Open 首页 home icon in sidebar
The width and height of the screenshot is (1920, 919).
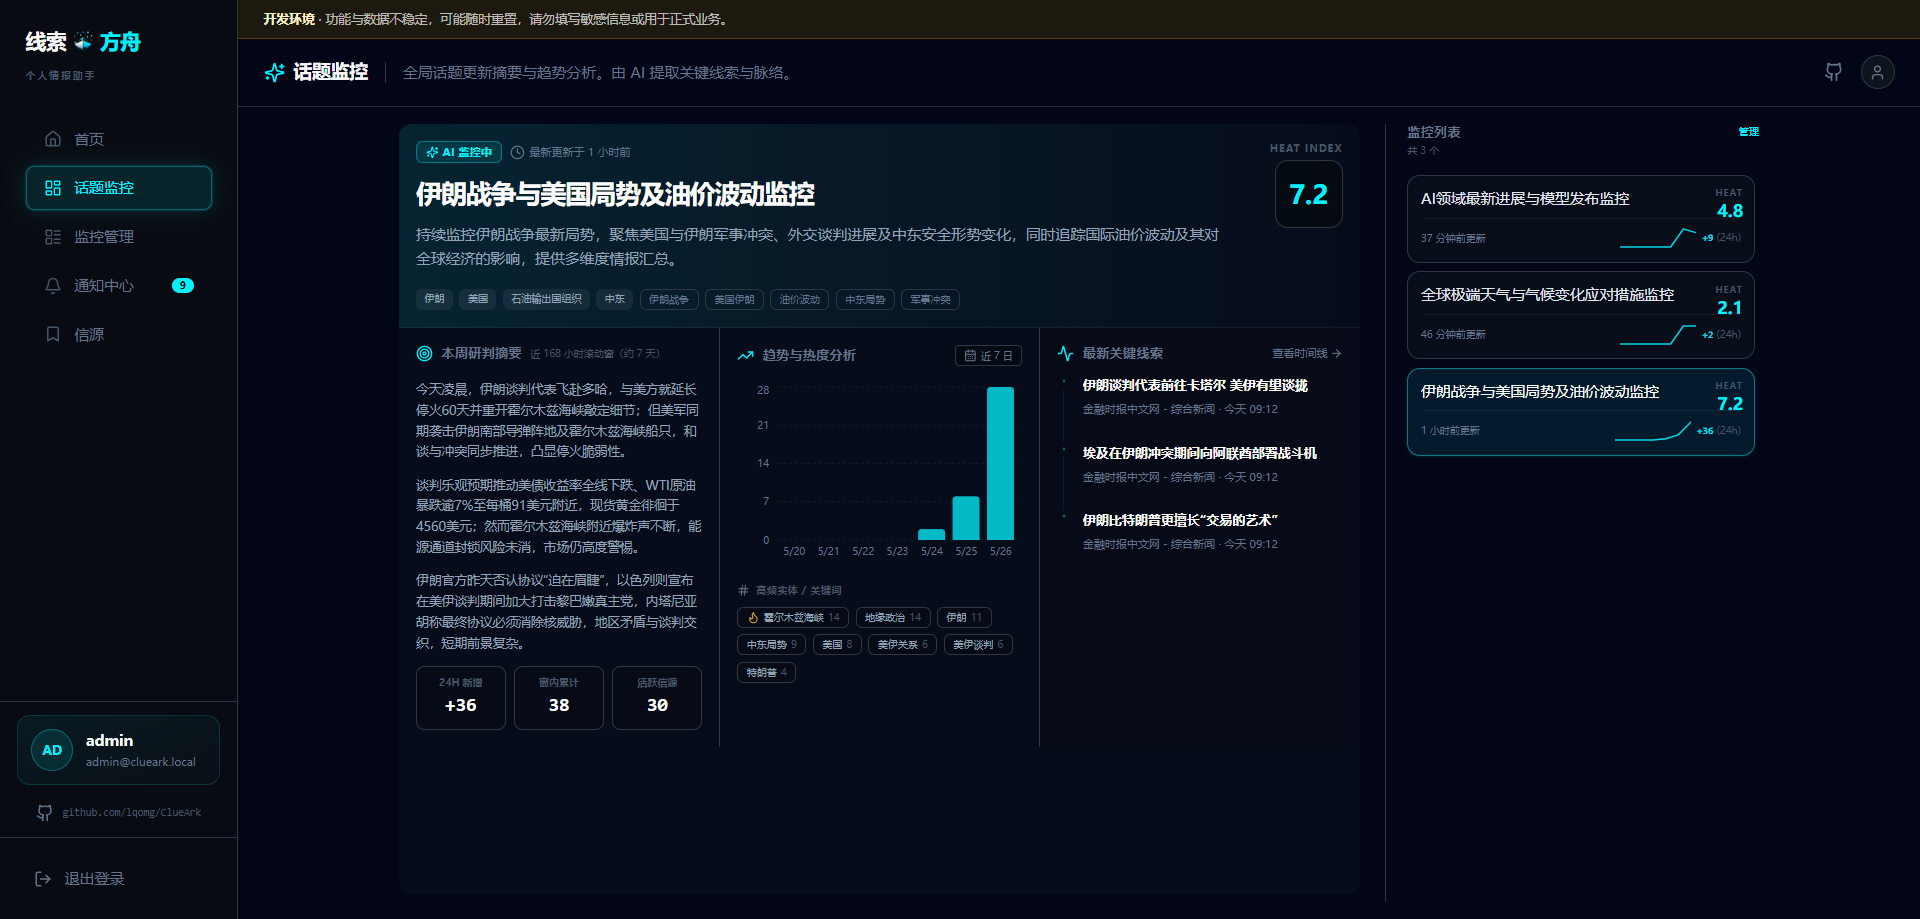click(53, 139)
